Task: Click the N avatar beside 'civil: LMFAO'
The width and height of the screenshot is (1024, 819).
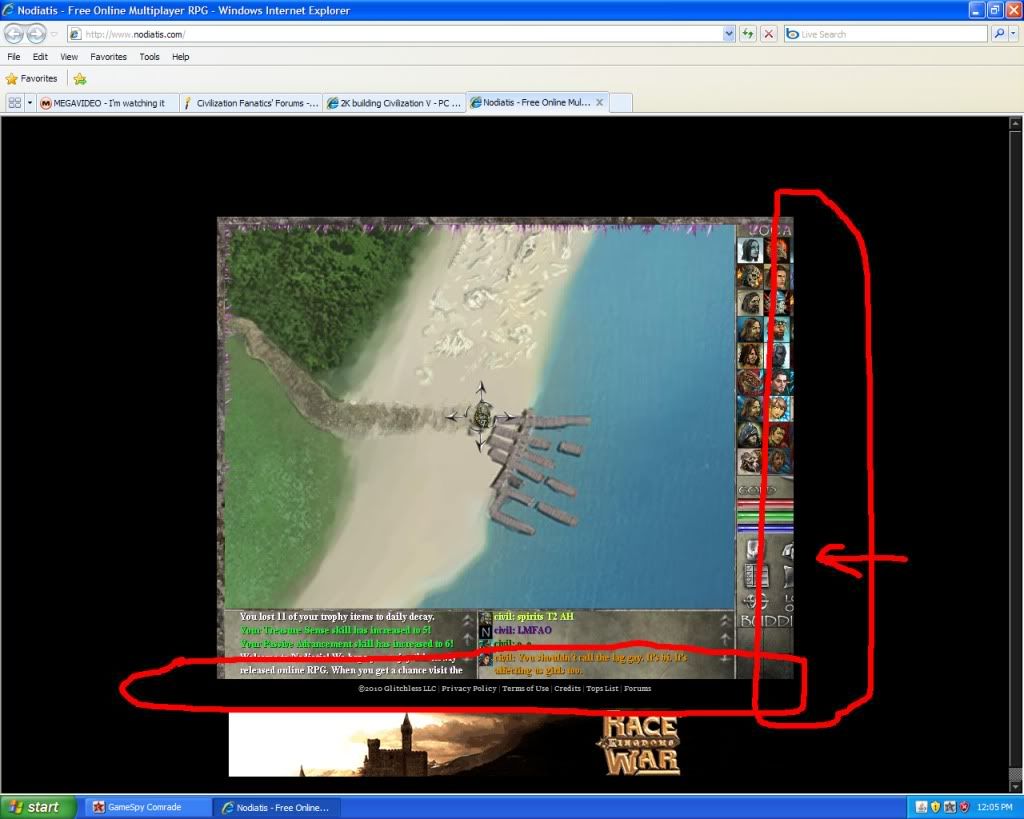Action: tap(485, 632)
